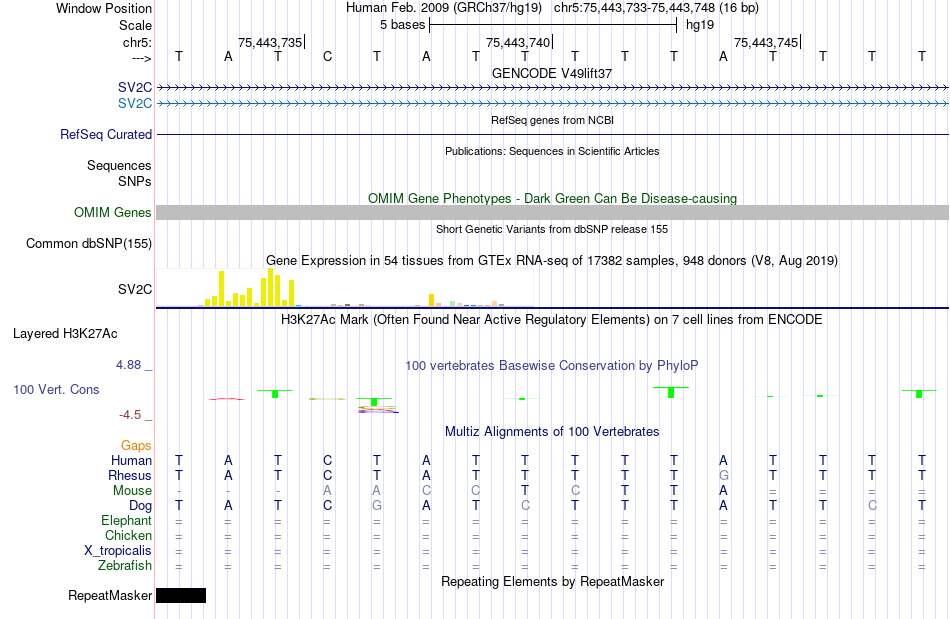Click the -4.5 PhyloP lower limit value
This screenshot has height=619, width=950.
tap(130, 415)
